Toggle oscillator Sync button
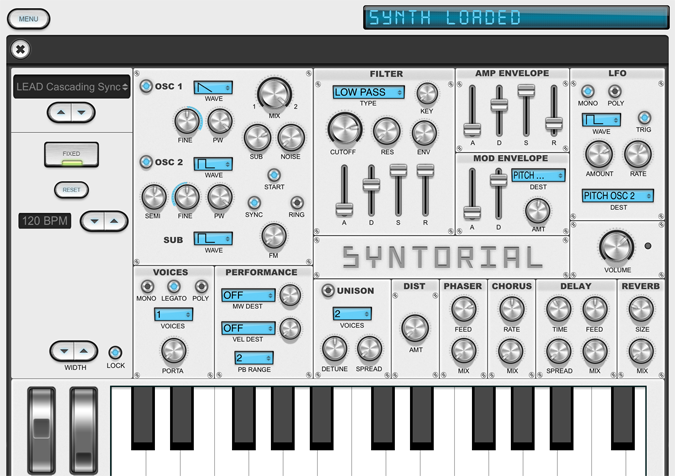Screen dimensions: 675x476 [255, 203]
